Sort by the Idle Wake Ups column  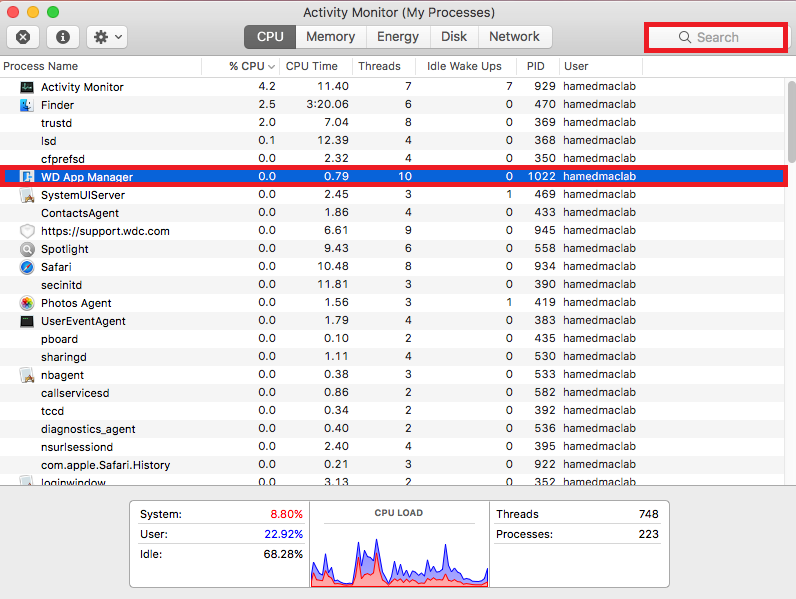pos(466,66)
